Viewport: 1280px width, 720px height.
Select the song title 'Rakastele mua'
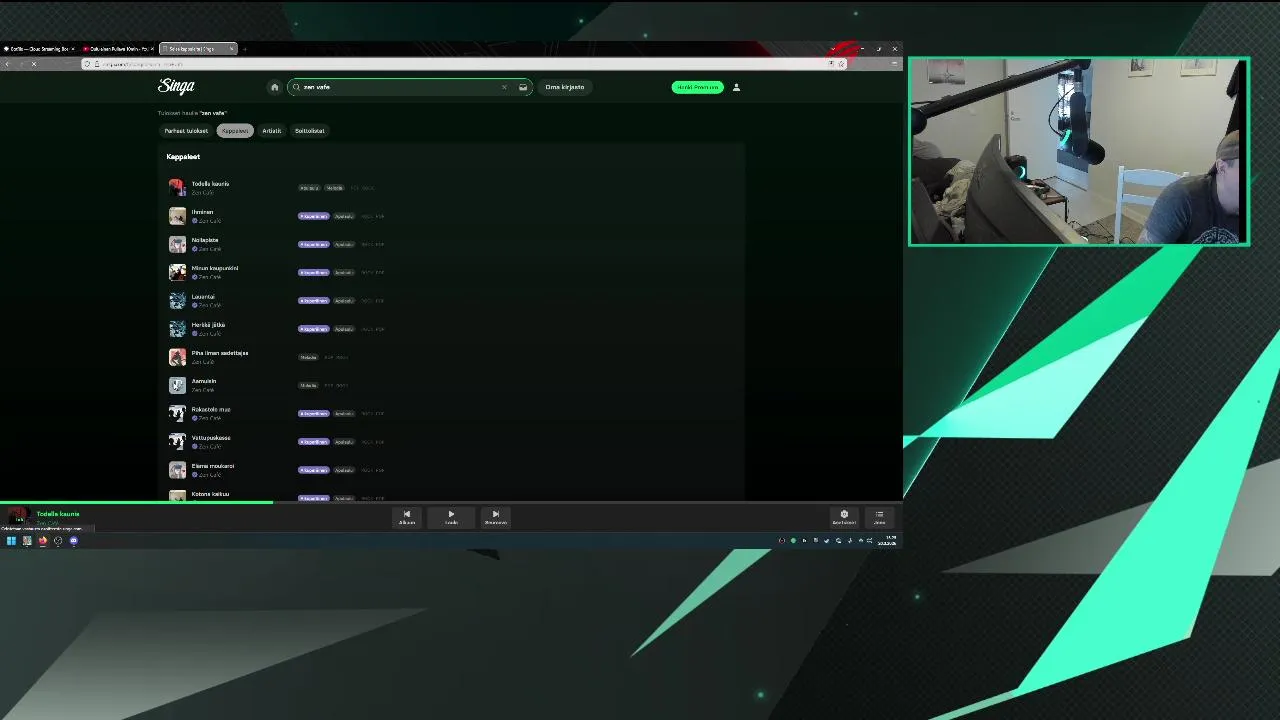point(211,409)
